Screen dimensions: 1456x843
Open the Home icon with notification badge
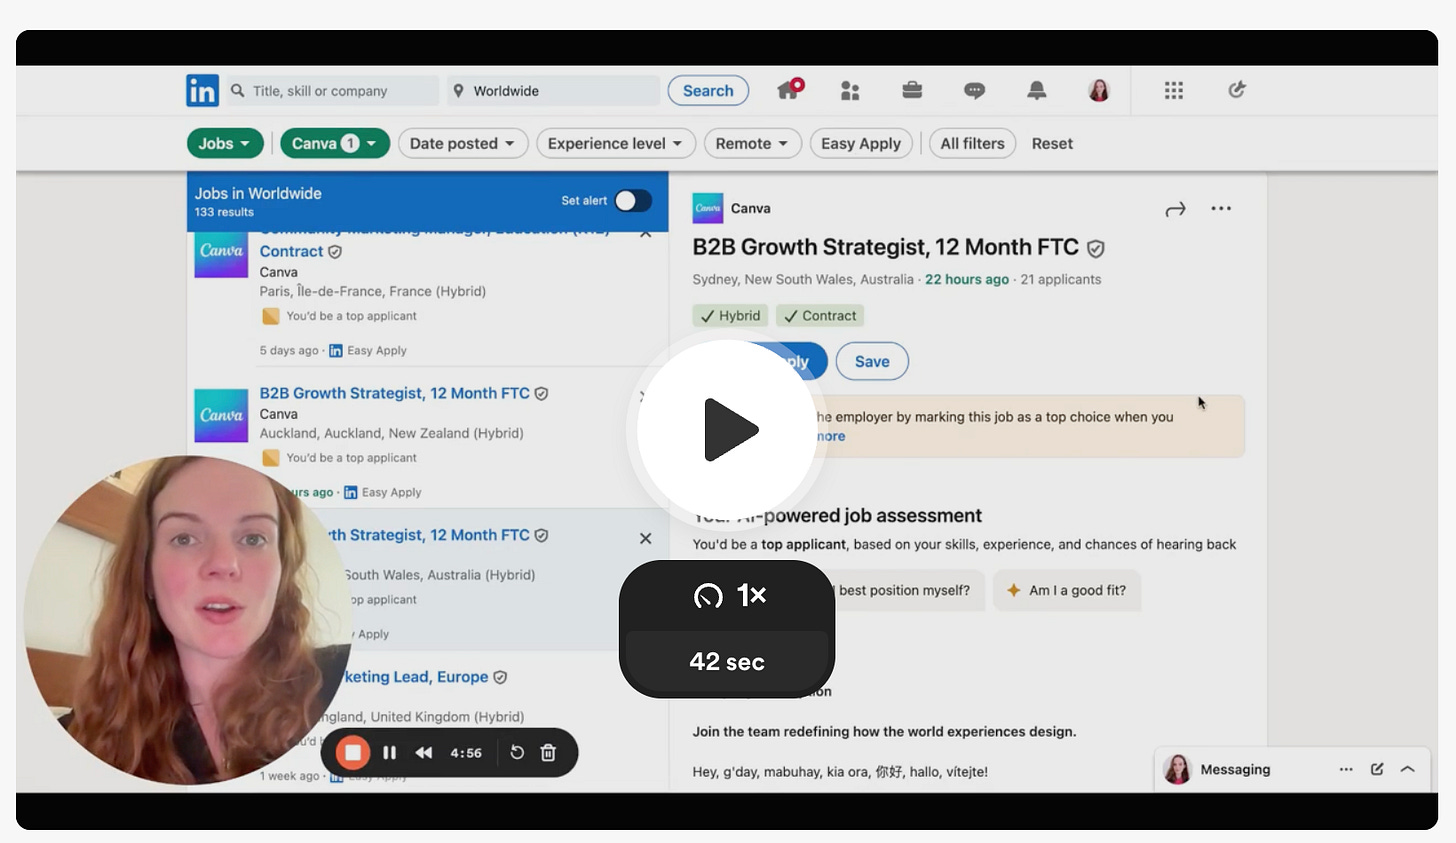[x=790, y=89]
